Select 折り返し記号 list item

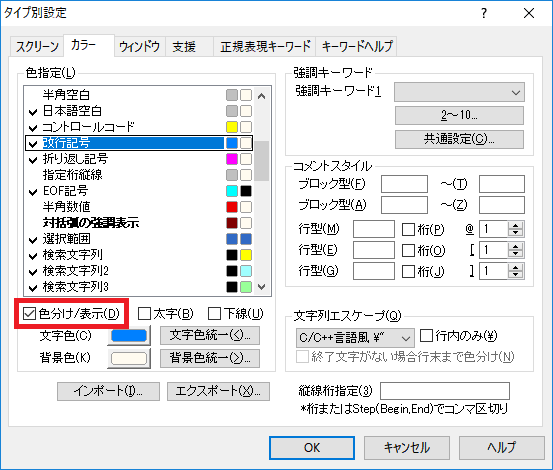(139, 159)
